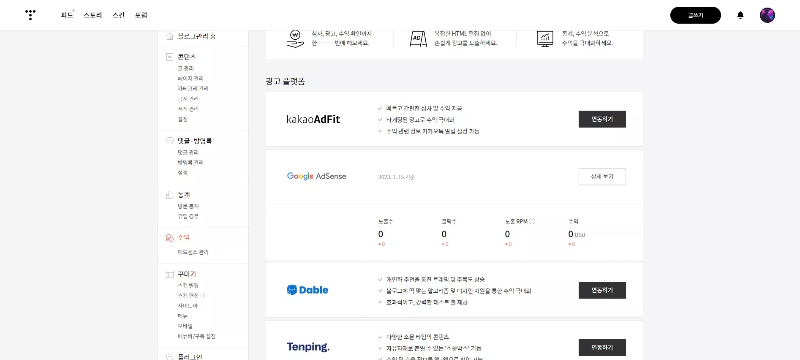Click the 플러그인 icon in sidebar
Image resolution: width=800 pixels, height=360 pixels.
tap(170, 356)
